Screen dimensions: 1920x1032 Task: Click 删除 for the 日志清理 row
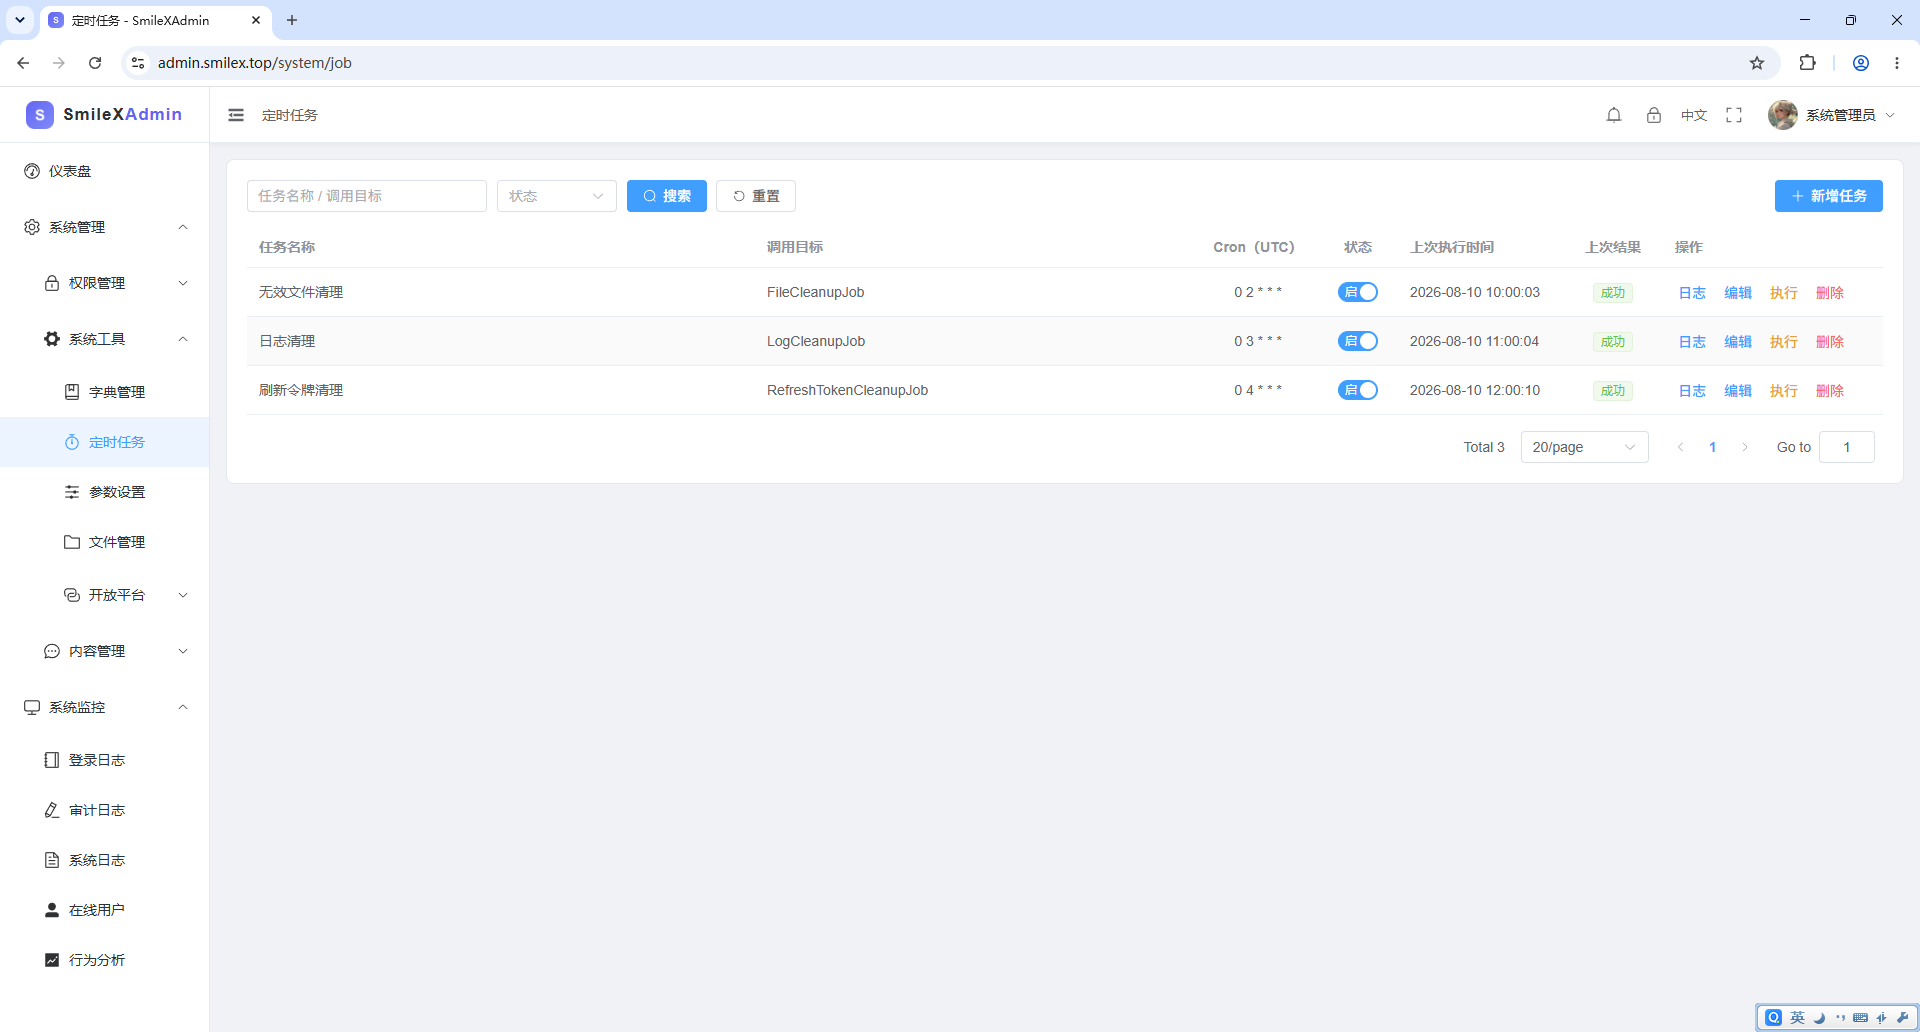pyautogui.click(x=1830, y=342)
